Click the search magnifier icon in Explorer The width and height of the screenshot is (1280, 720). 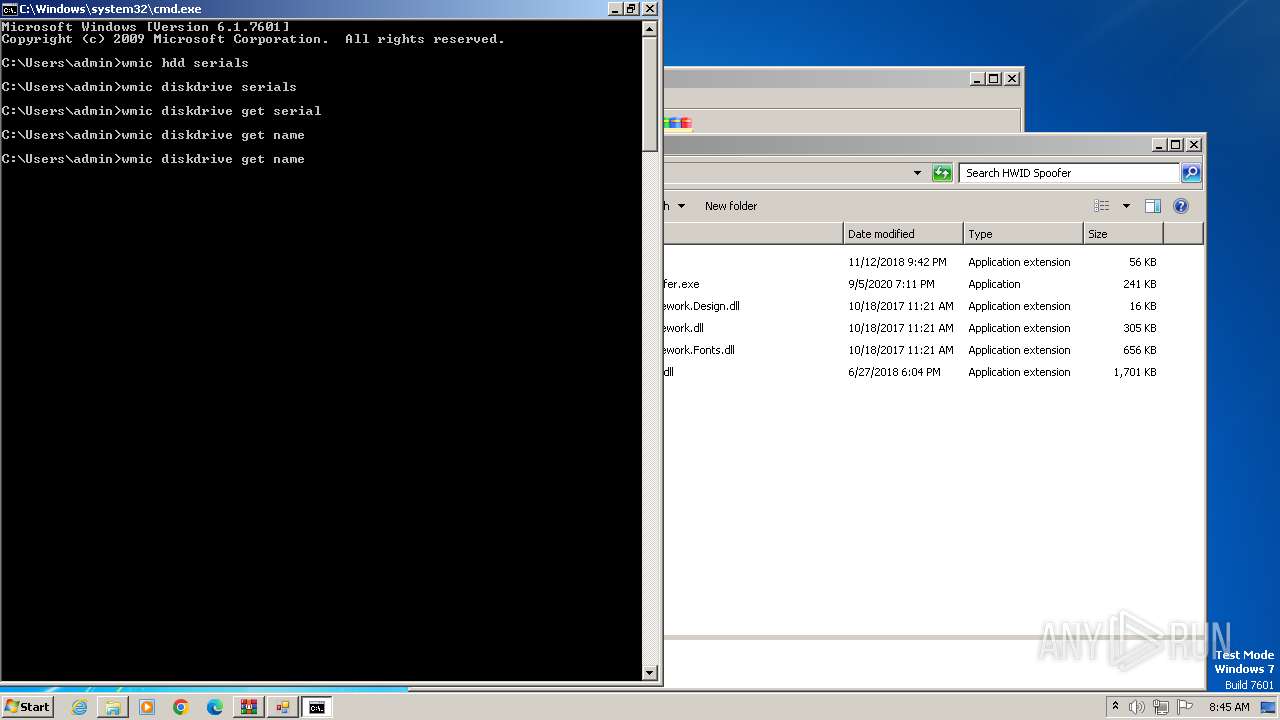pyautogui.click(x=1191, y=173)
